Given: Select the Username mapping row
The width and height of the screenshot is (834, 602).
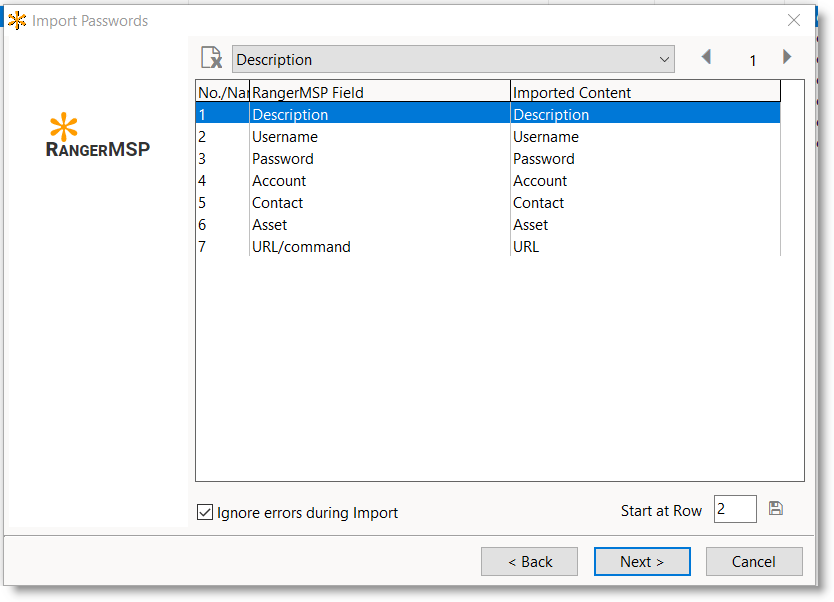Looking at the screenshot, I should (x=380, y=137).
